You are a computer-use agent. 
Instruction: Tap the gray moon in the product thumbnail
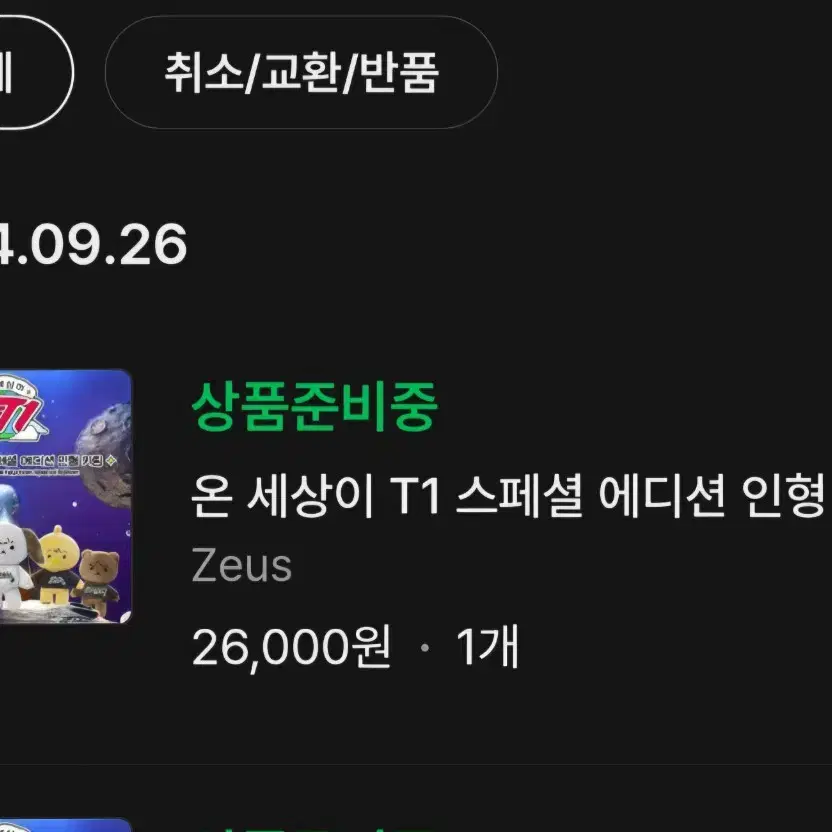[105, 454]
